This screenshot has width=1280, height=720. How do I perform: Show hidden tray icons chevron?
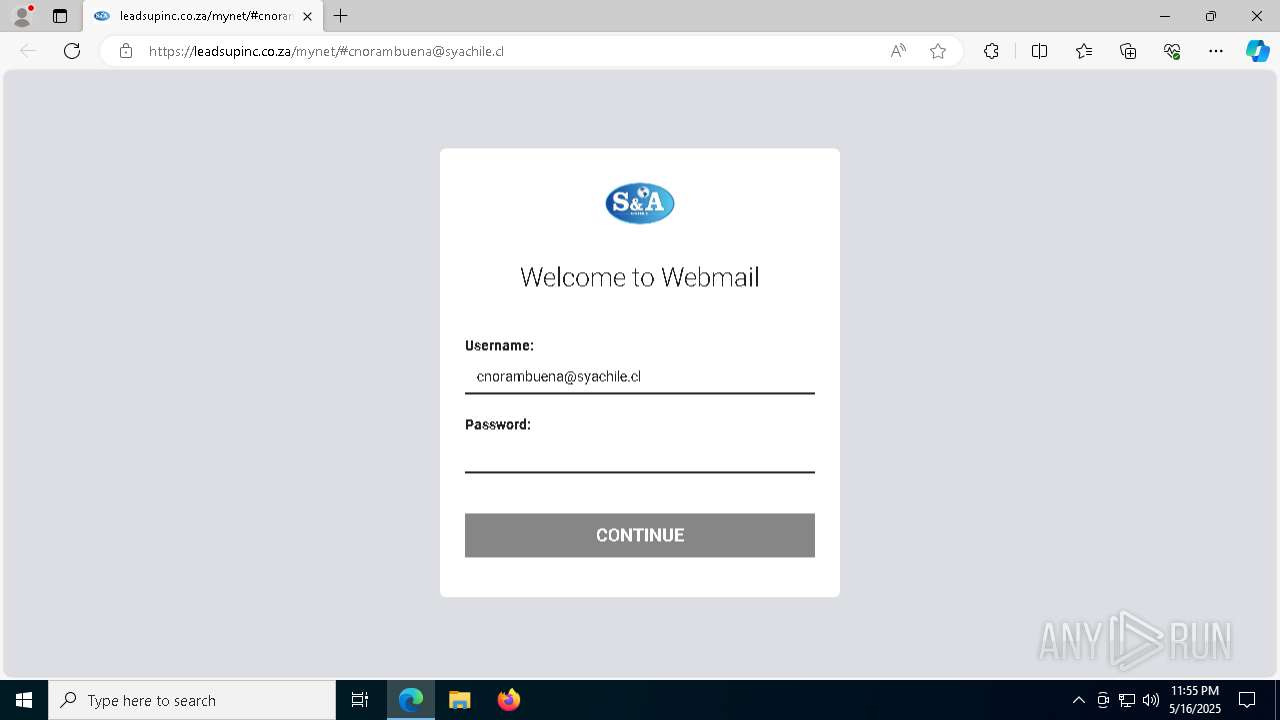click(x=1078, y=700)
